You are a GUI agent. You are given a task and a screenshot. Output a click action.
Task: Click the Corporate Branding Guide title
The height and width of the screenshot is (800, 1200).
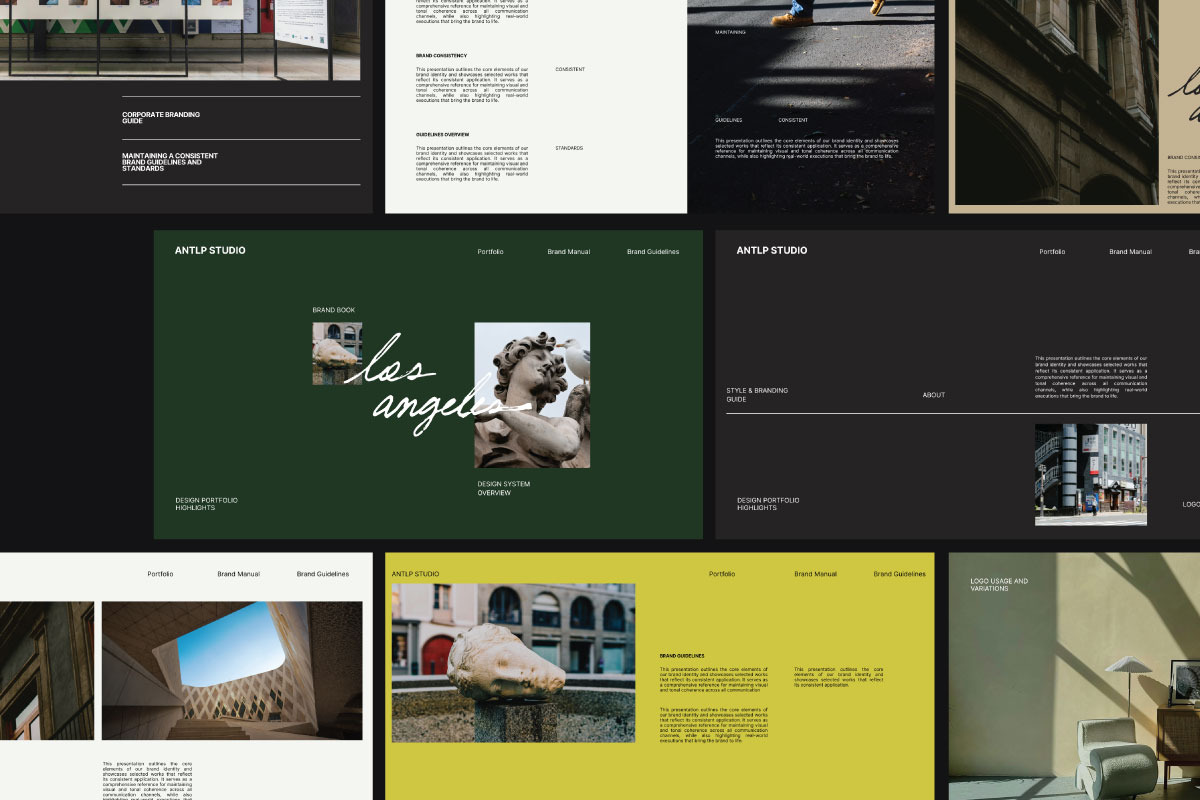coord(161,118)
